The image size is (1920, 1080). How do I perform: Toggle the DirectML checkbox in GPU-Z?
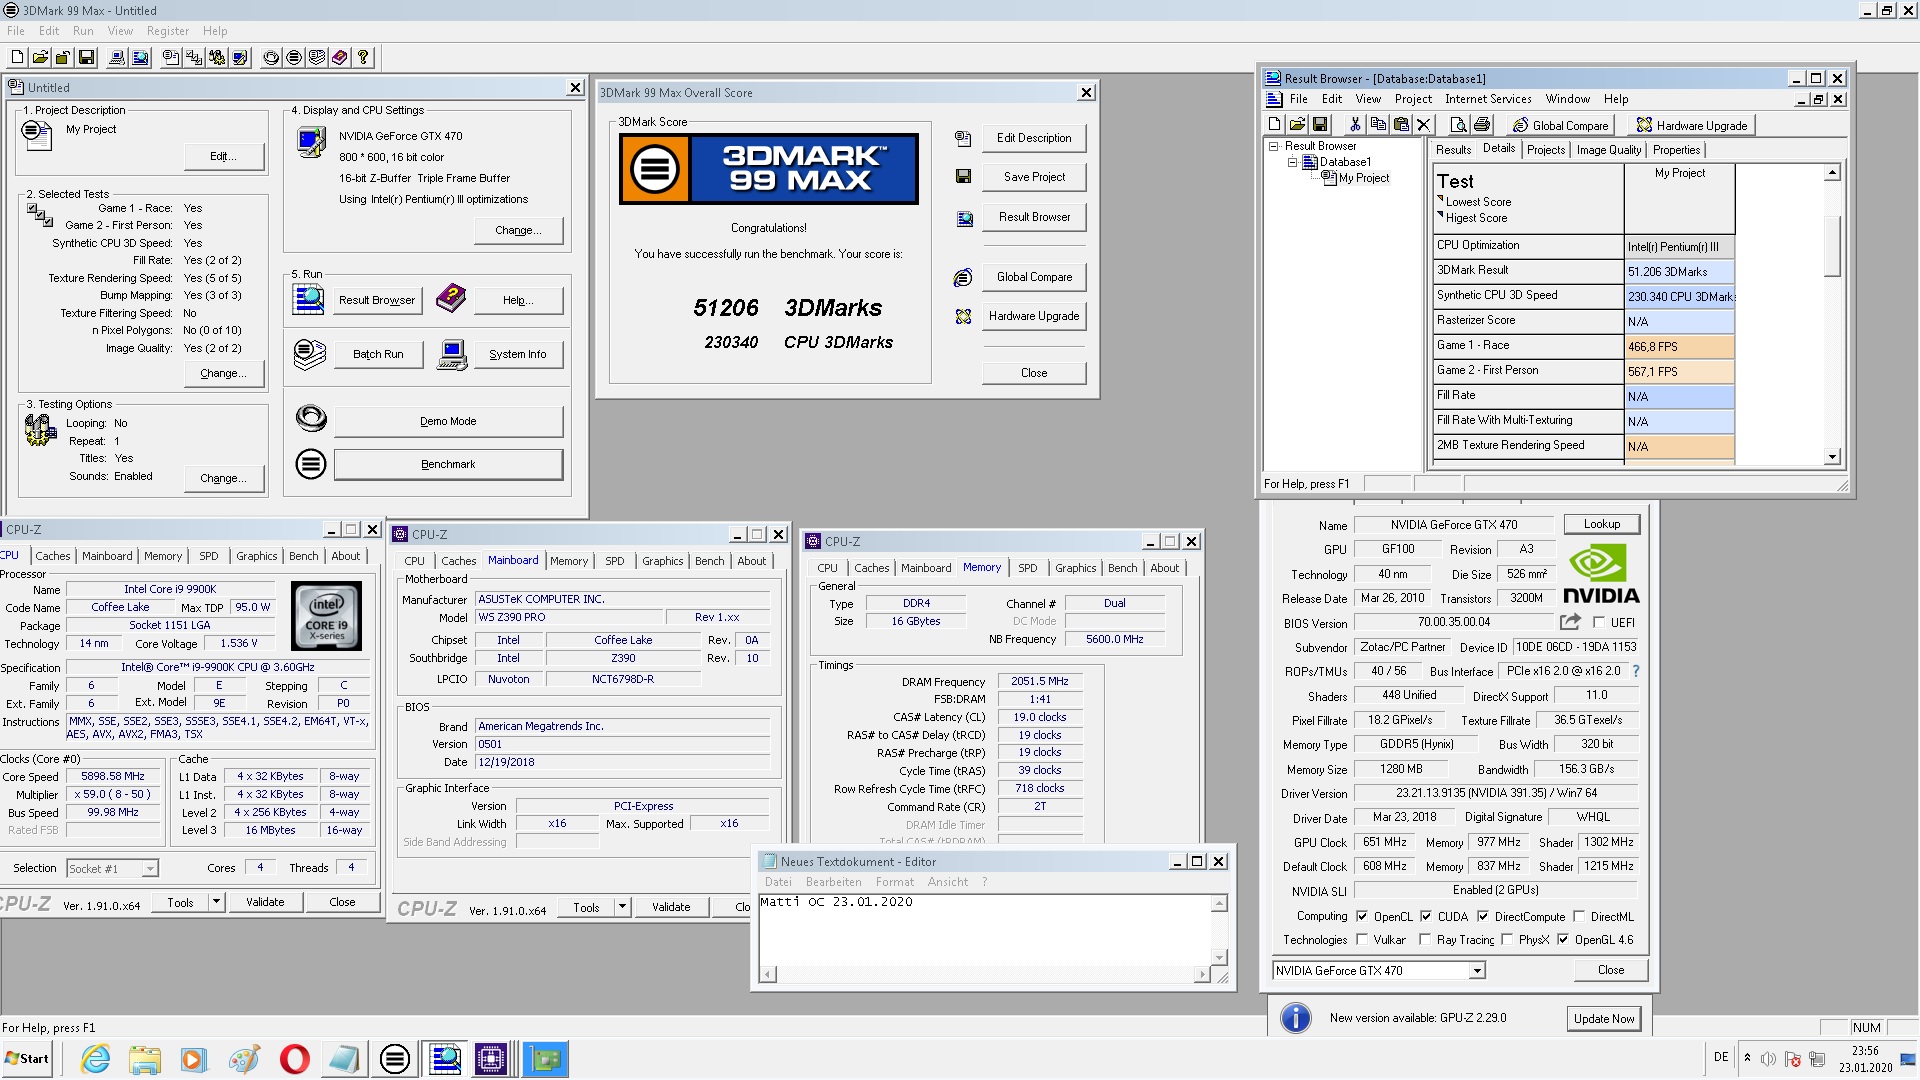point(1579,916)
